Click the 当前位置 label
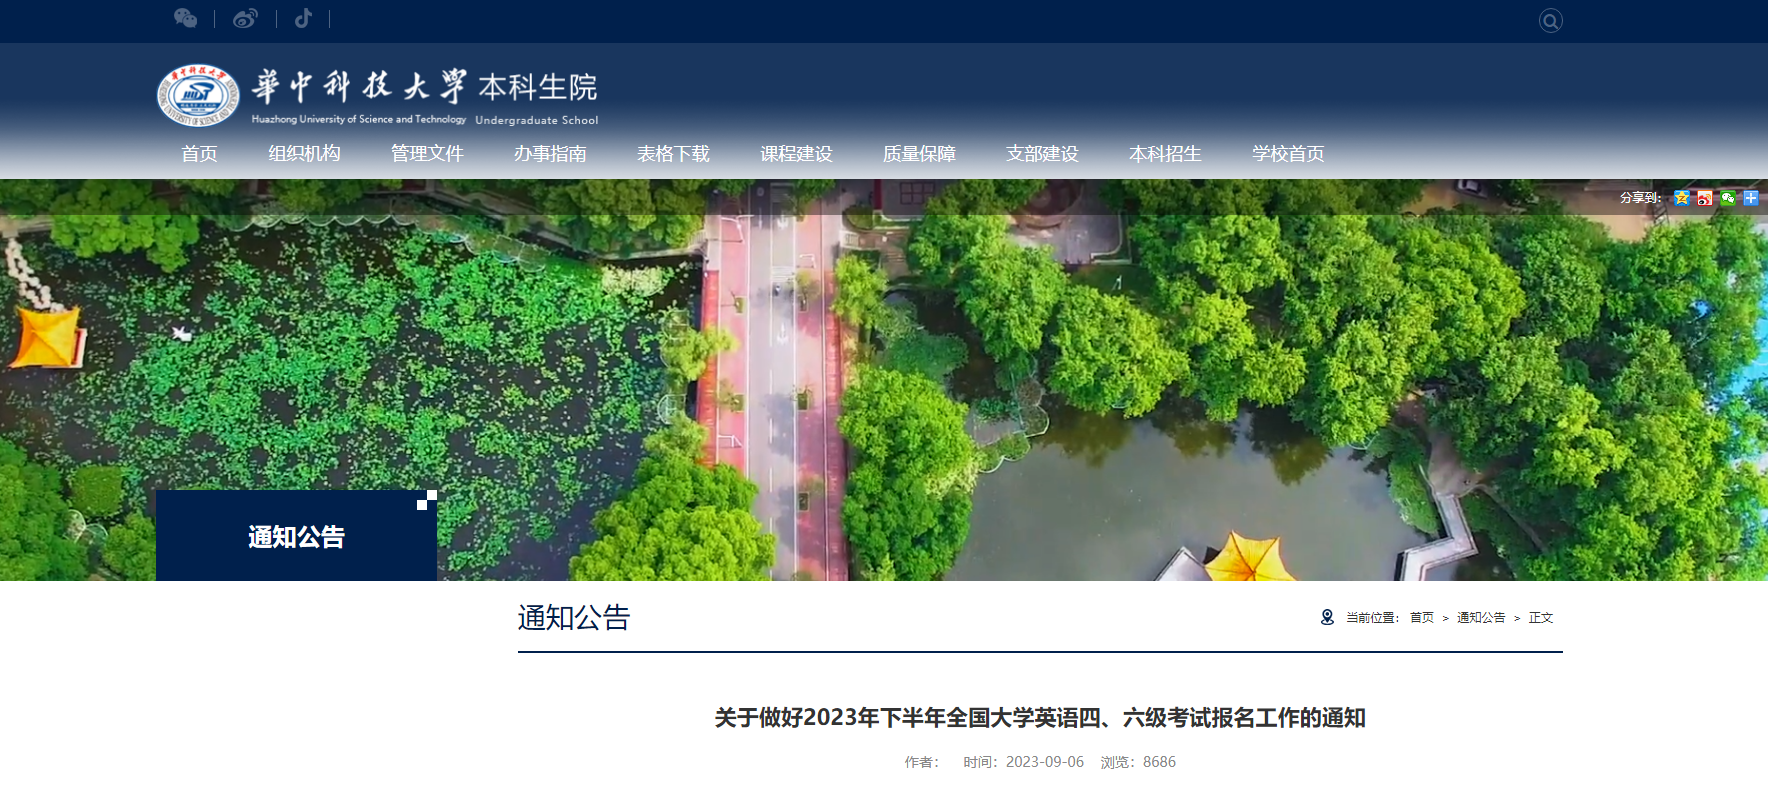 click(x=1373, y=618)
